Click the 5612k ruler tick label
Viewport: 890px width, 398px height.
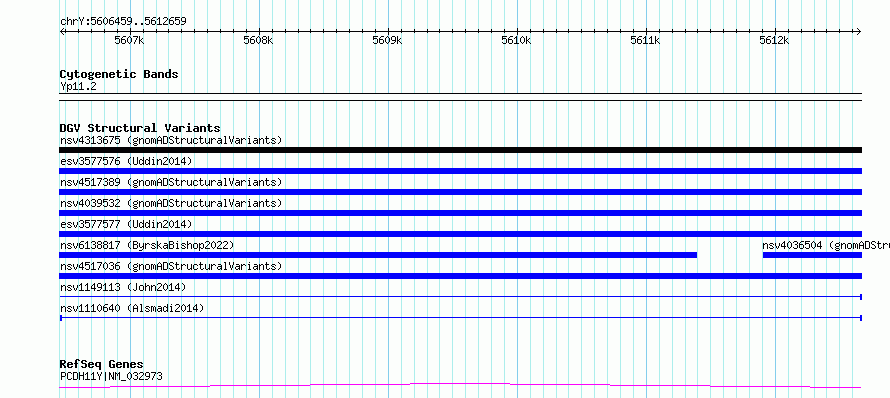tap(774, 40)
